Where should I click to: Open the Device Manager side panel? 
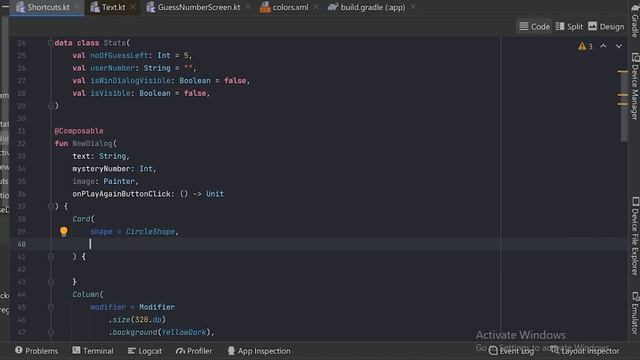coord(635,86)
